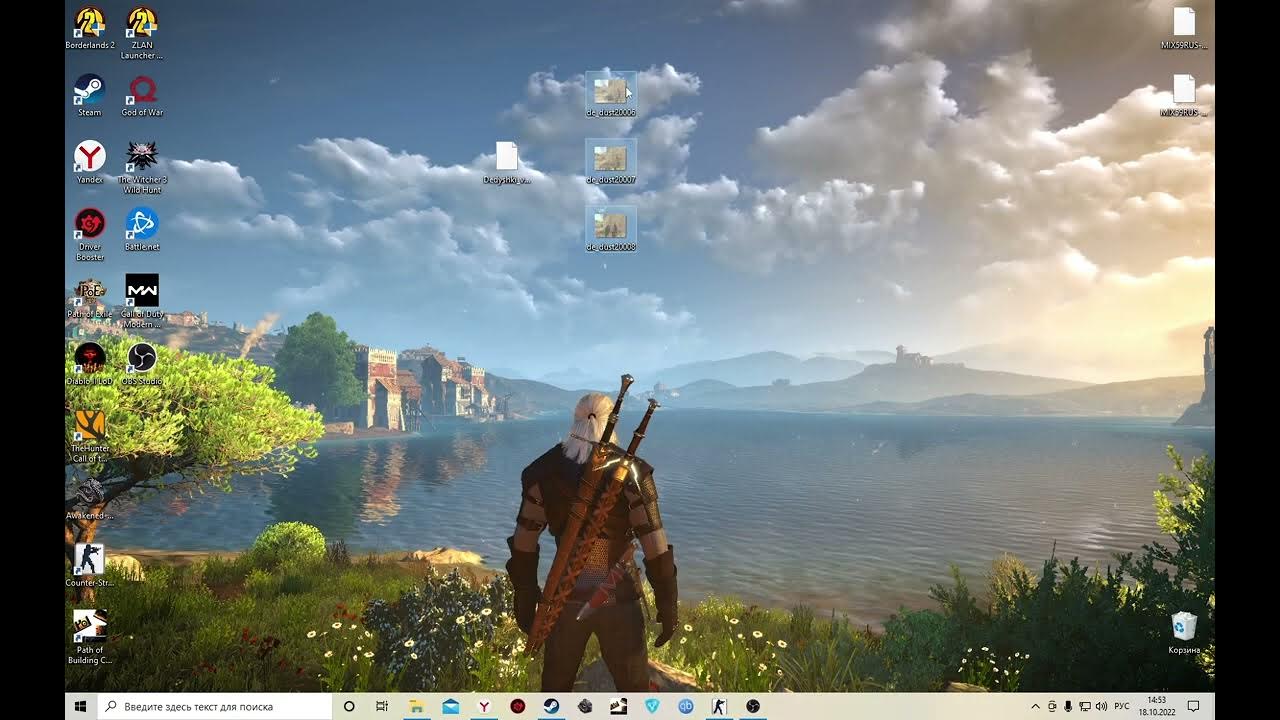Open qBittorrent from the taskbar

tap(686, 706)
